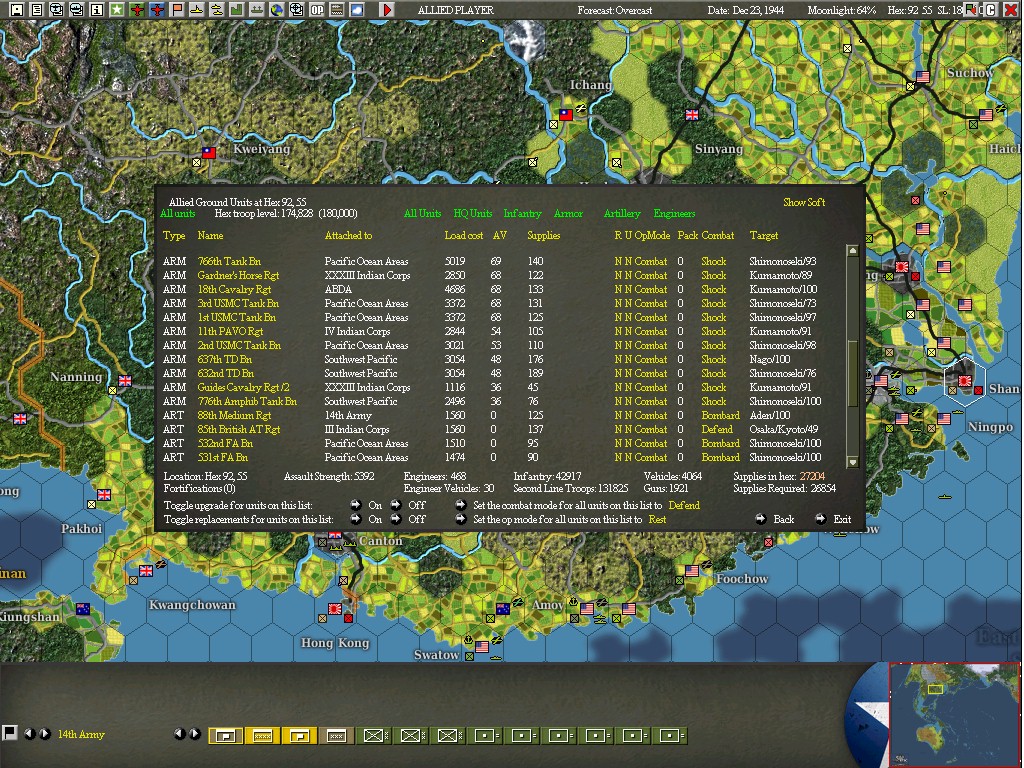Change the list combat mode value Defend
The image size is (1024, 768).
[684, 505]
